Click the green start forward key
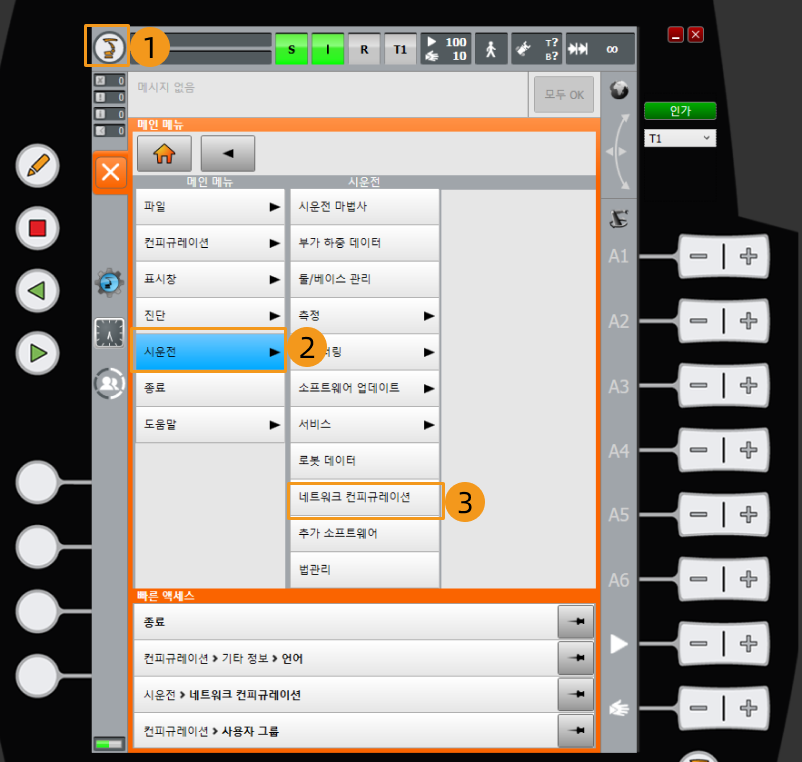This screenshot has height=762, width=802. (37, 353)
